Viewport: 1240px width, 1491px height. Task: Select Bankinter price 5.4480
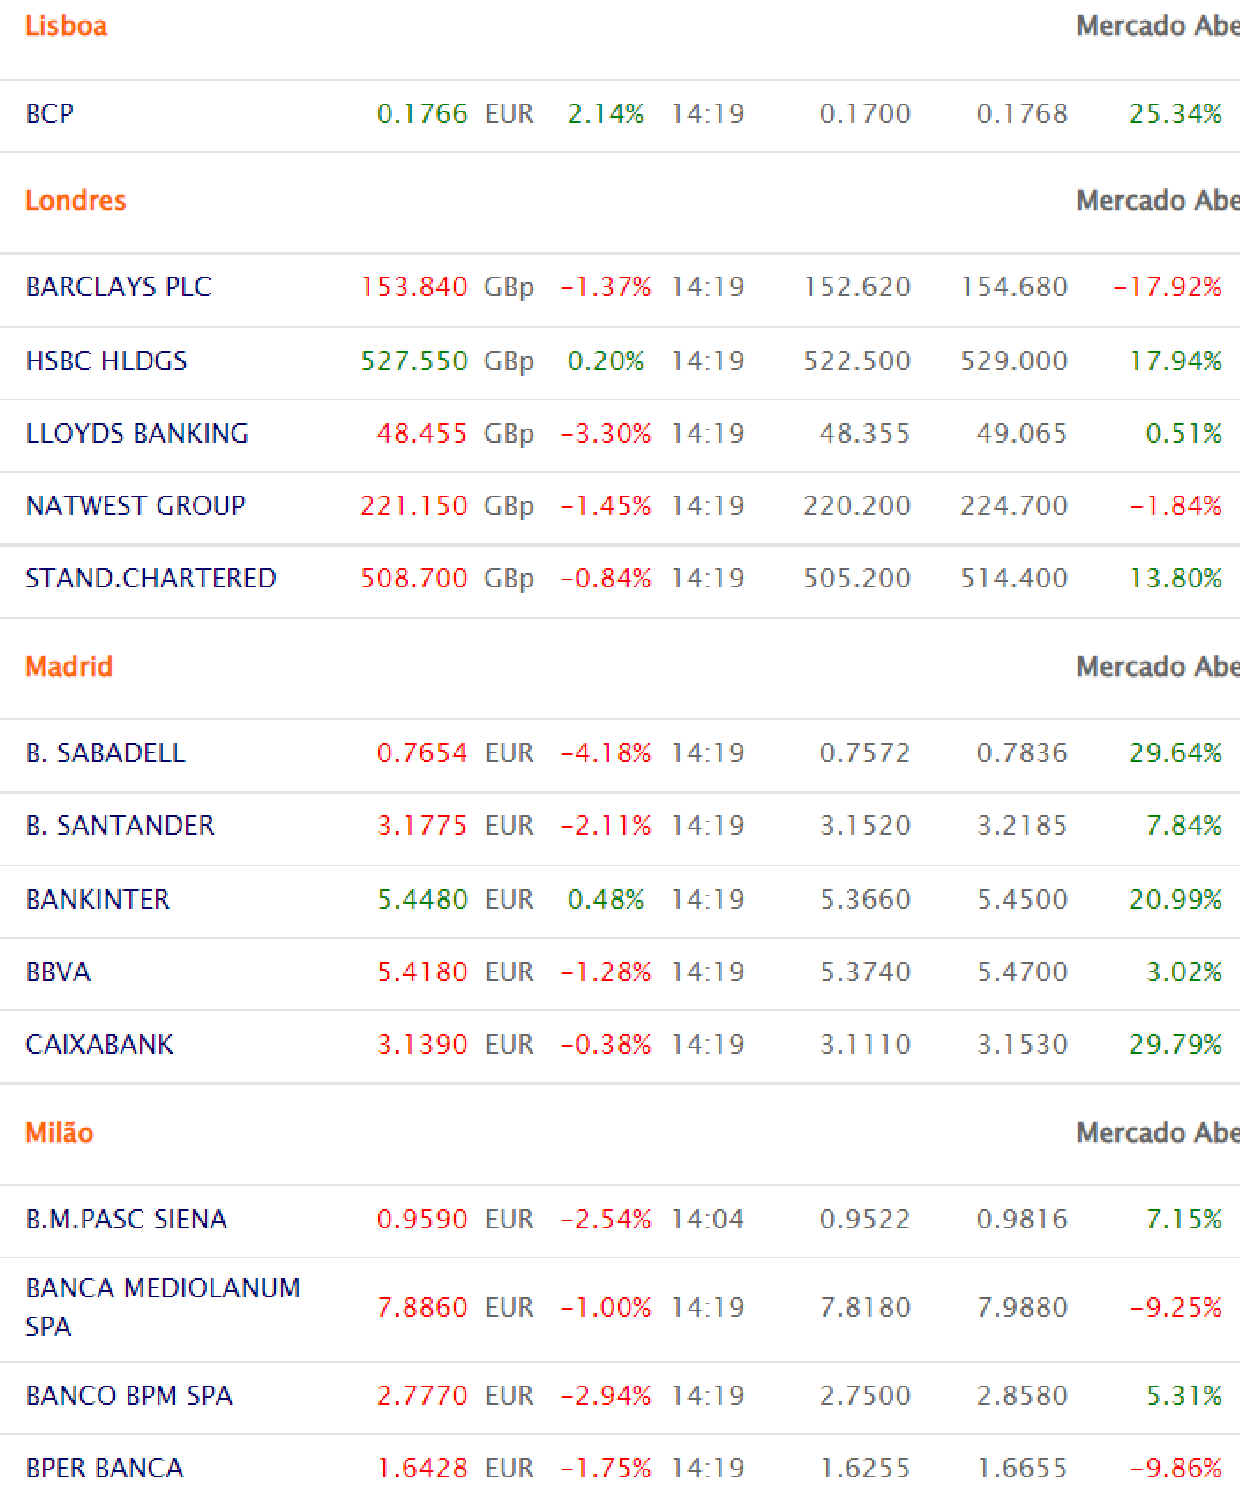point(422,900)
